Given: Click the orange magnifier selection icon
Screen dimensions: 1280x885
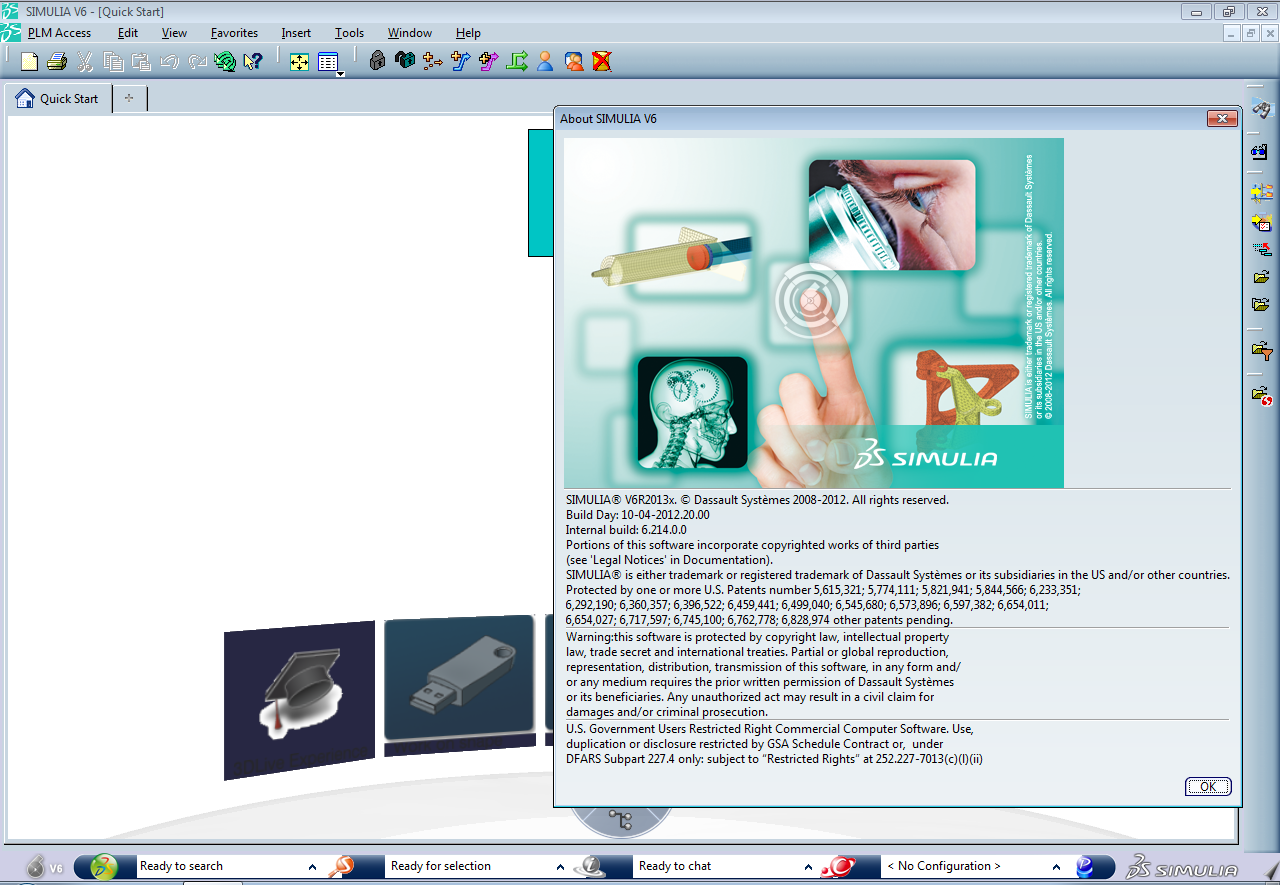Looking at the screenshot, I should [342, 866].
